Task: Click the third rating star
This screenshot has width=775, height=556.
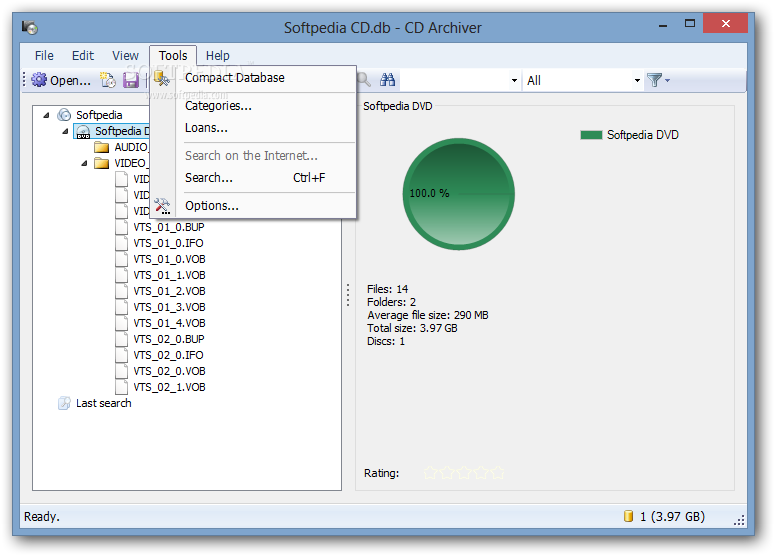Action: click(x=464, y=473)
